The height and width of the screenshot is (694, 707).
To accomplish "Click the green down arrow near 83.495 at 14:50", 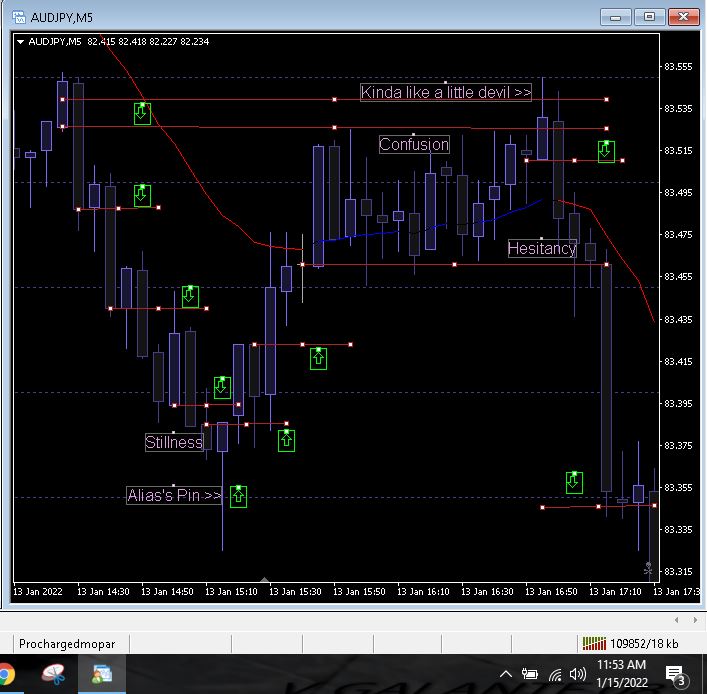I will (142, 196).
